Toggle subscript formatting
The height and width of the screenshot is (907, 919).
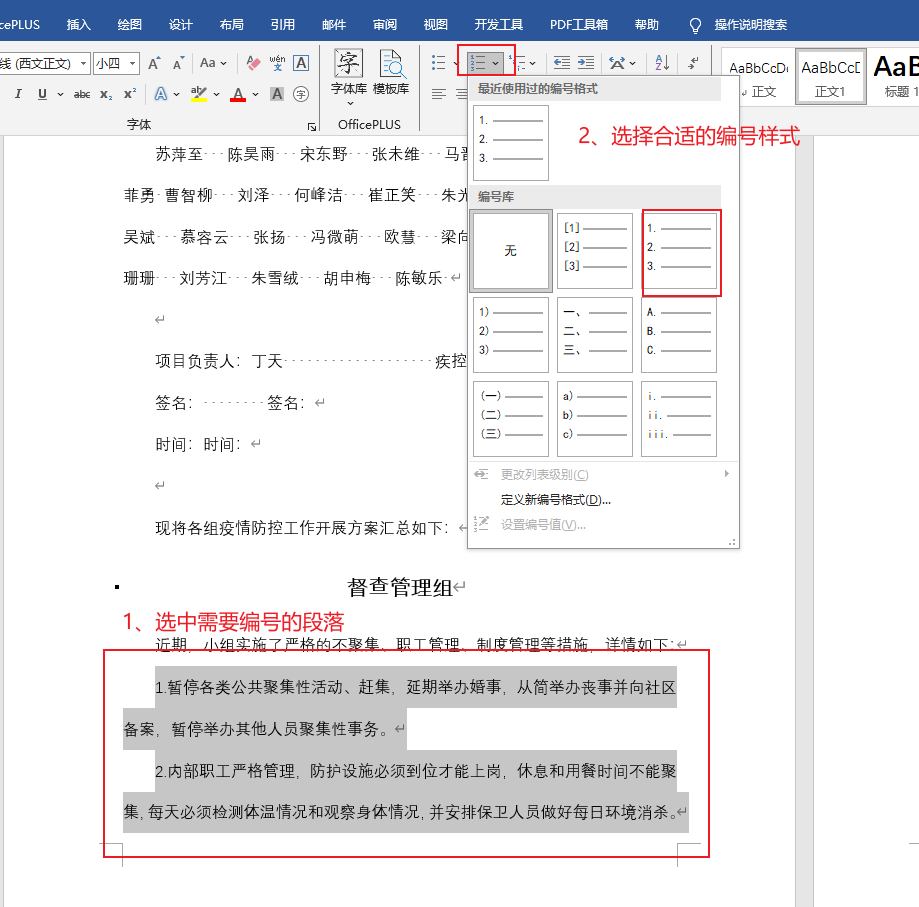click(105, 94)
